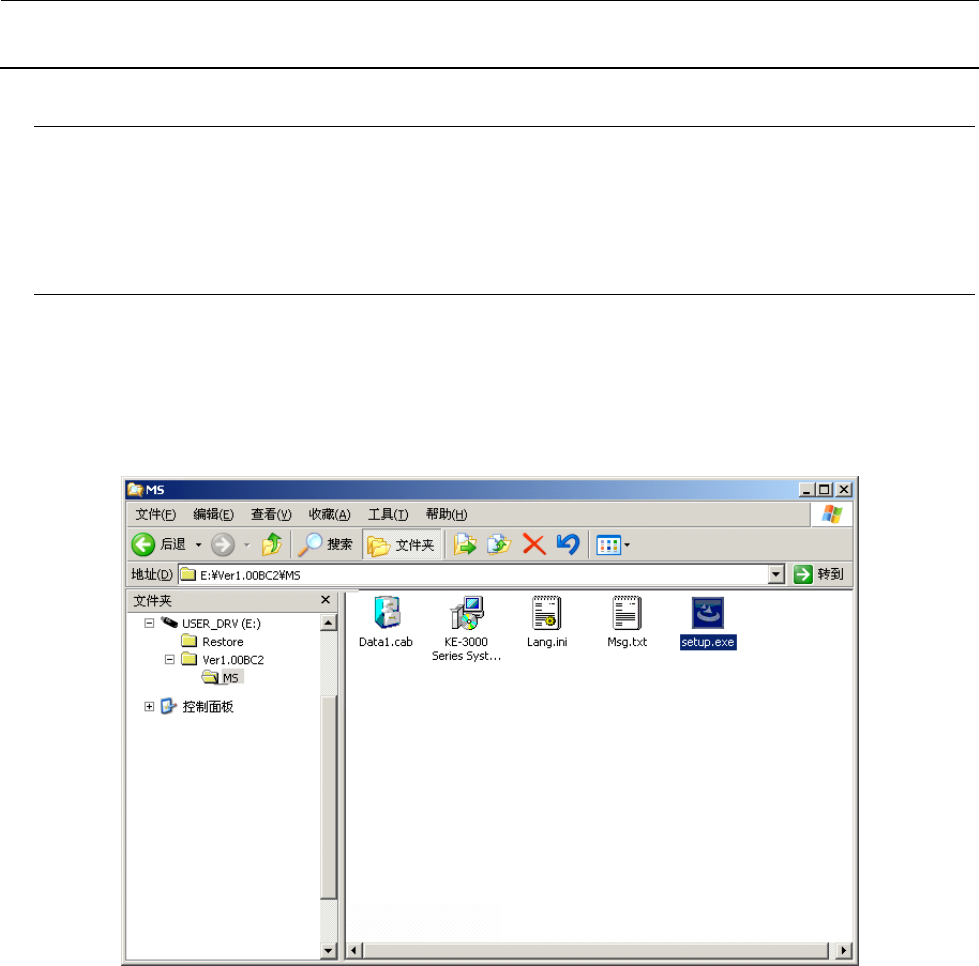This screenshot has height=966, width=979.
Task: Select the setup.exe file icon
Action: 707,613
